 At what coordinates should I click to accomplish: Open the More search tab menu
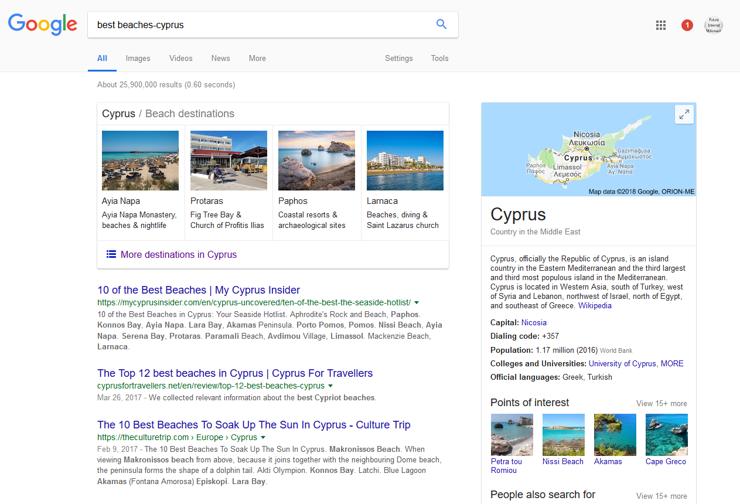[x=257, y=58]
